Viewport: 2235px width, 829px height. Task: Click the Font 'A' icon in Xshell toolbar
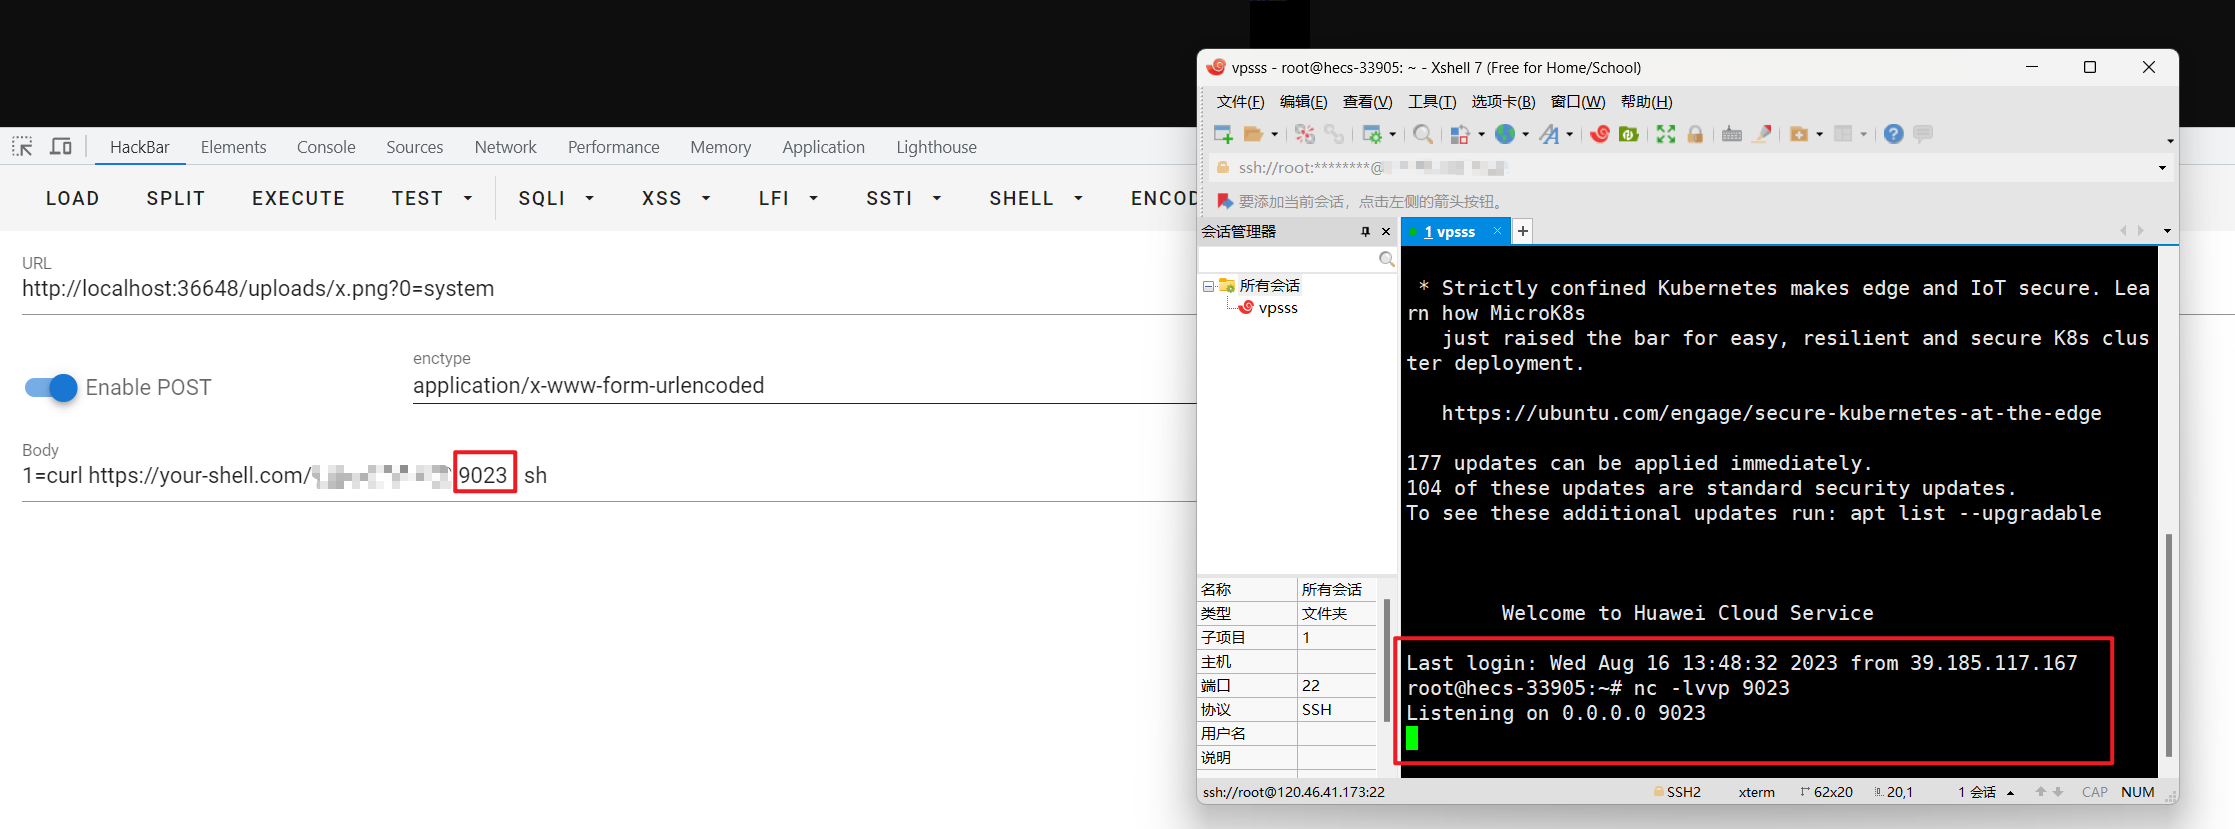(1549, 134)
